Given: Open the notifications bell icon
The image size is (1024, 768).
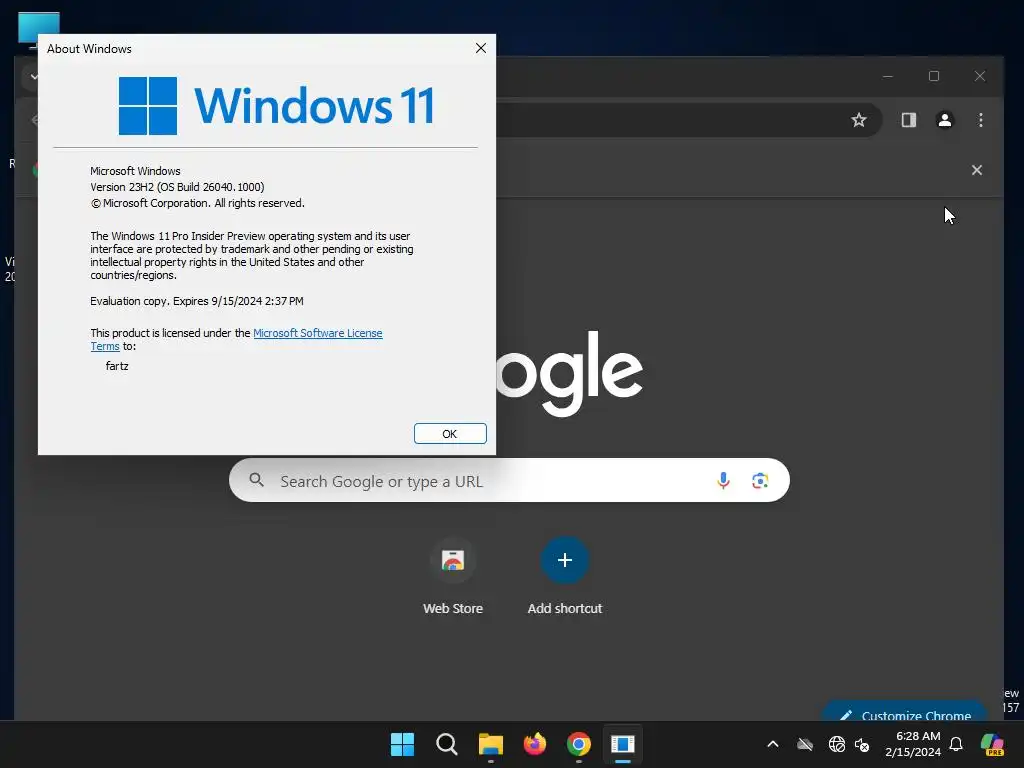Looking at the screenshot, I should (x=956, y=744).
